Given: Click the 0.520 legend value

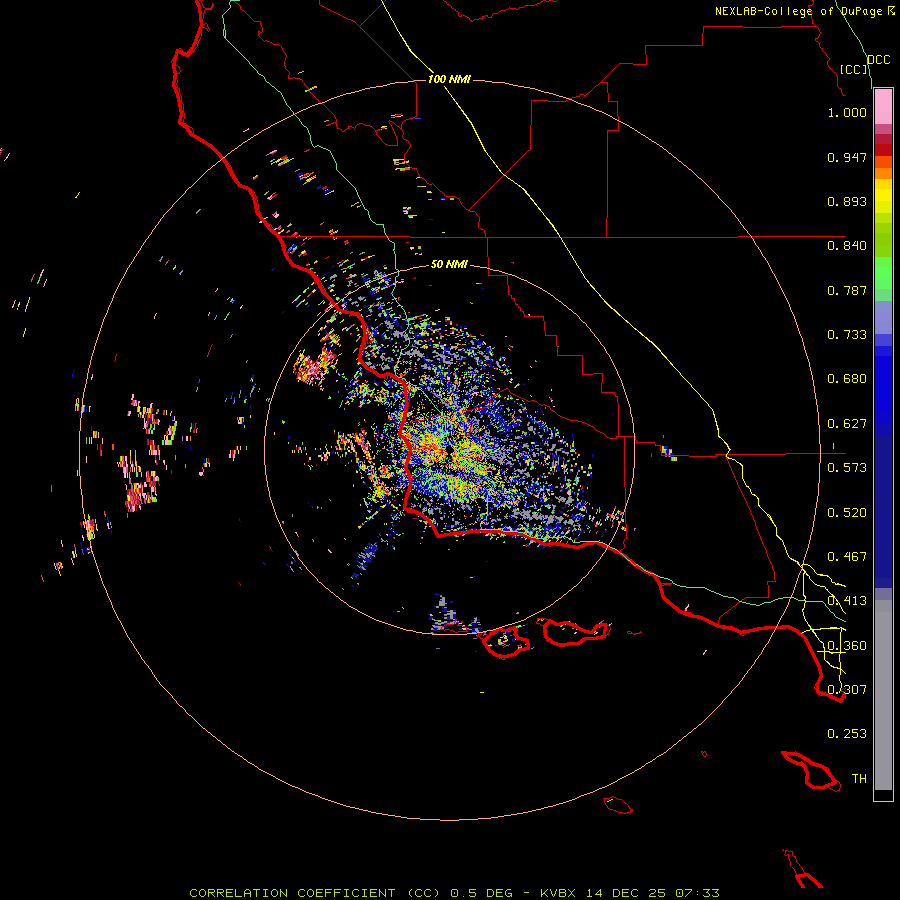Looking at the screenshot, I should [847, 513].
